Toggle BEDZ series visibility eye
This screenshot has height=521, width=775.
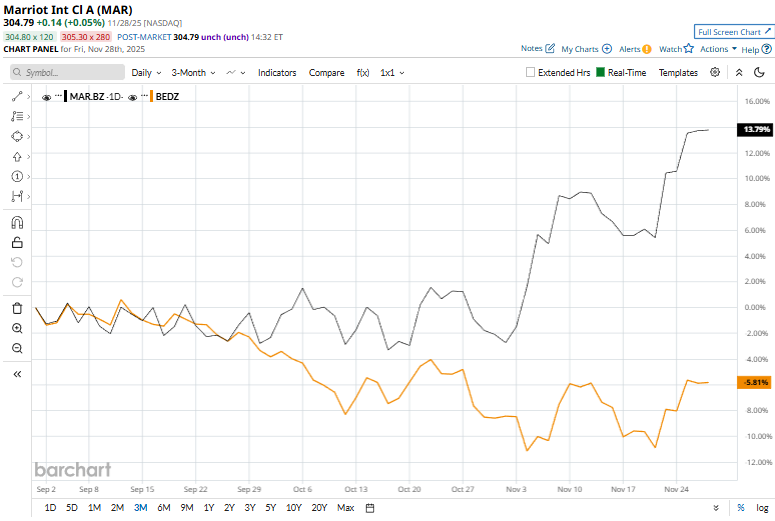point(132,97)
